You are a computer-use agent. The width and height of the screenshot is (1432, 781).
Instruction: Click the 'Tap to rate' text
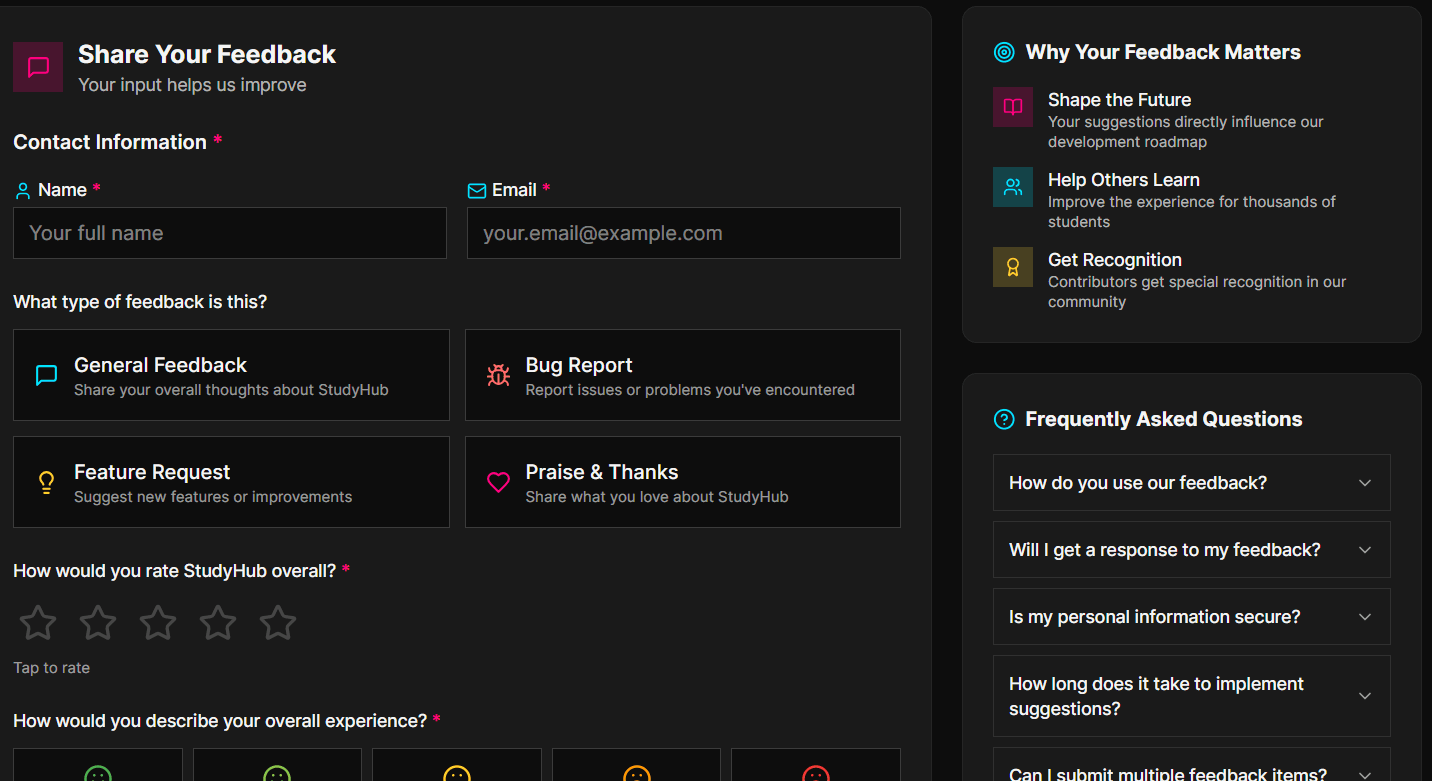click(52, 668)
